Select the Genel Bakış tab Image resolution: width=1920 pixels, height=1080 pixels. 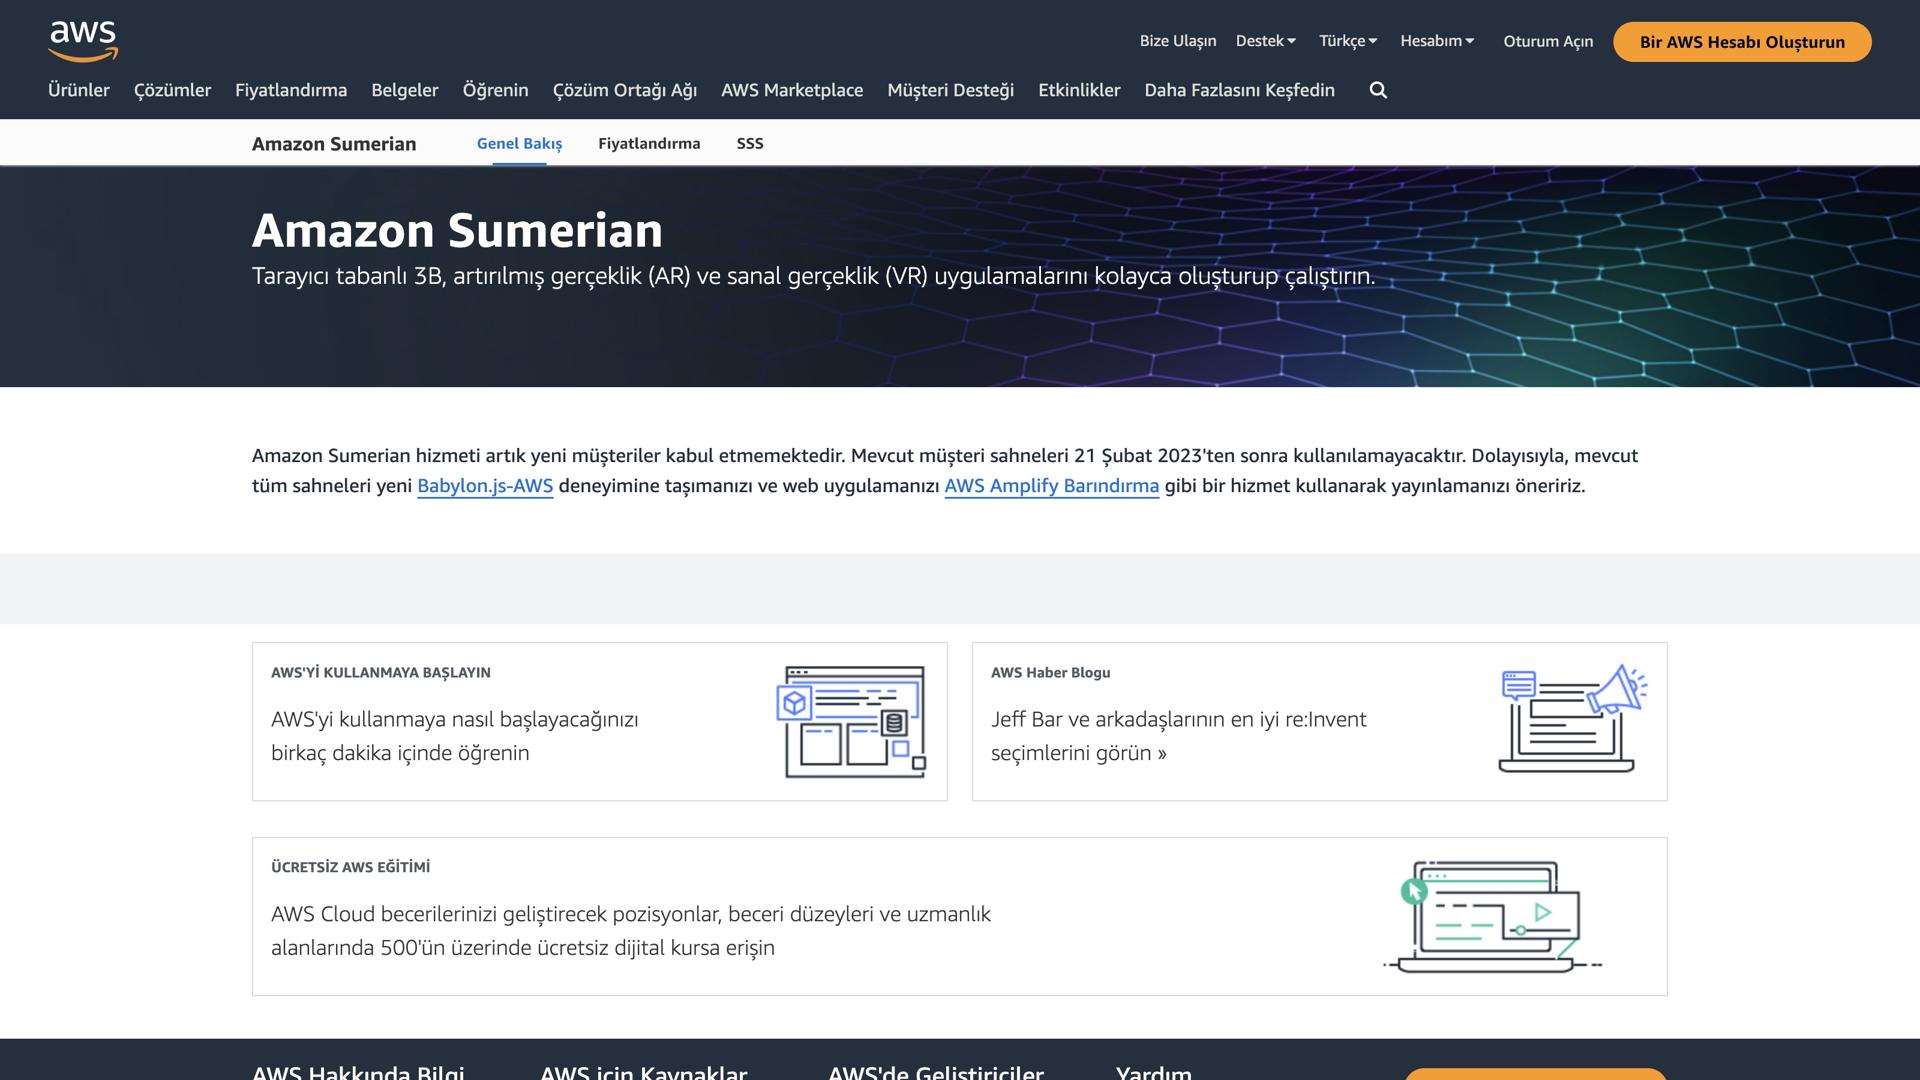[x=518, y=143]
